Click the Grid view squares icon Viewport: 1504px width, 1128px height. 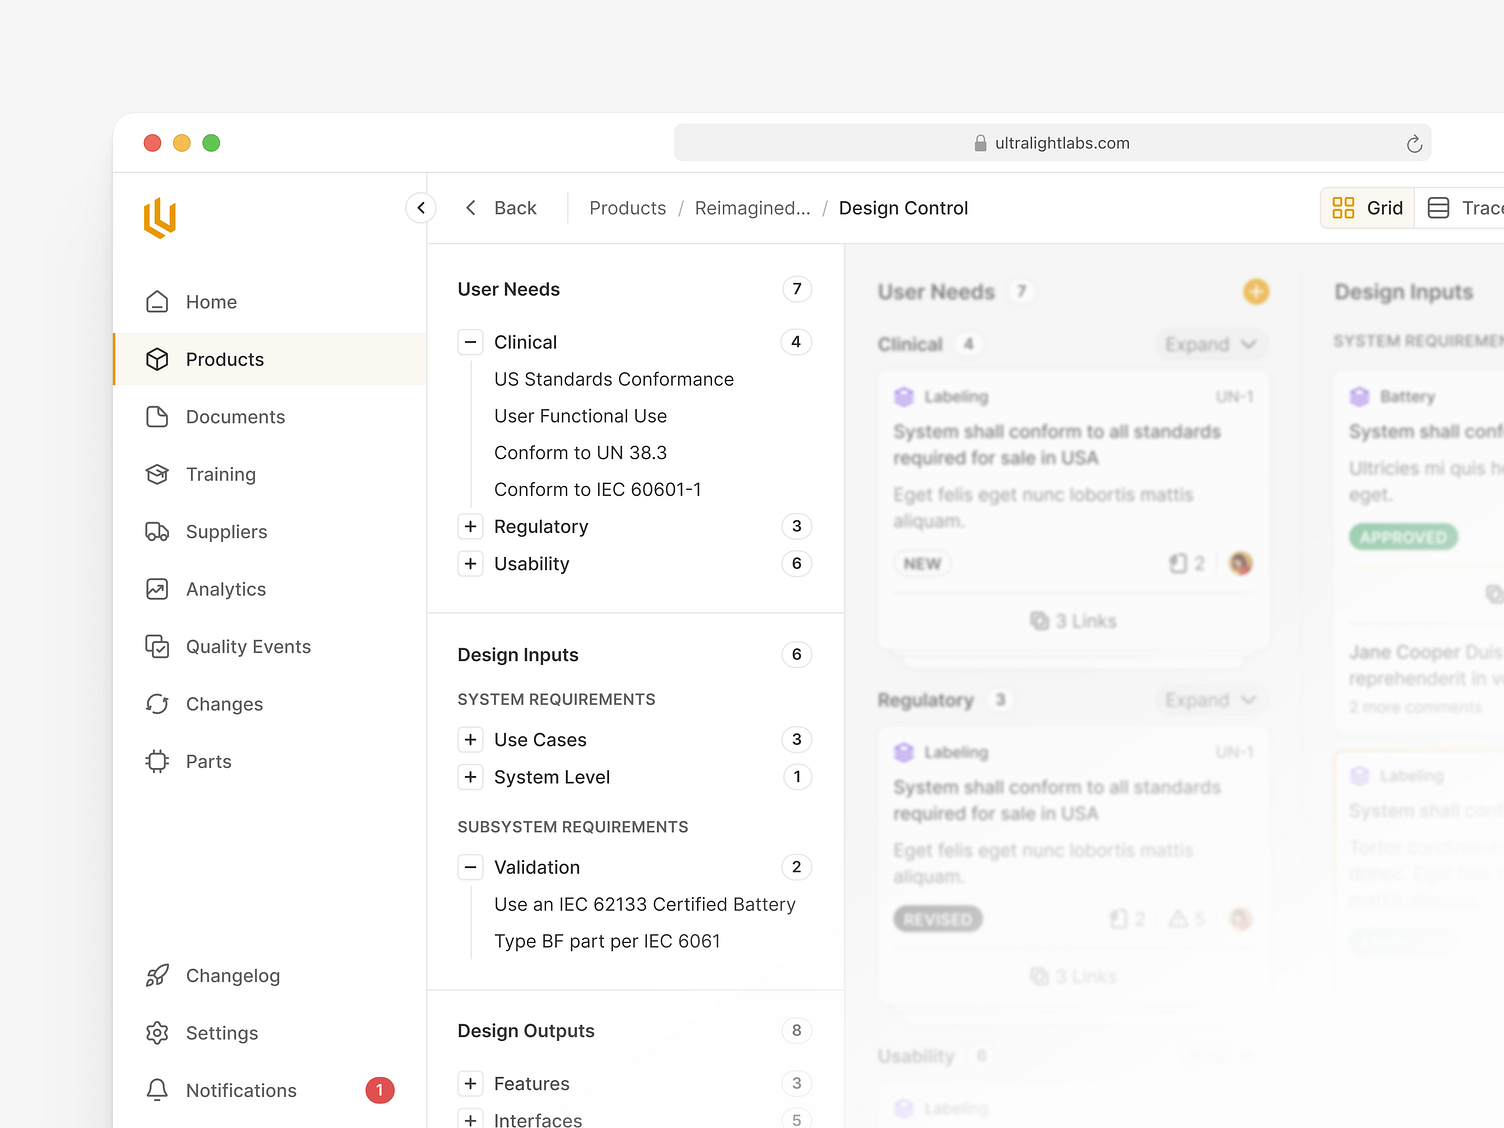click(x=1343, y=208)
